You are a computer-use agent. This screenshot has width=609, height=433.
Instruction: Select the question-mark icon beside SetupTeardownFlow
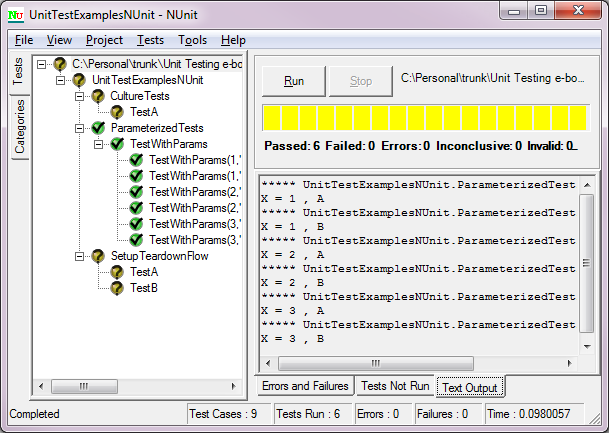click(x=98, y=256)
